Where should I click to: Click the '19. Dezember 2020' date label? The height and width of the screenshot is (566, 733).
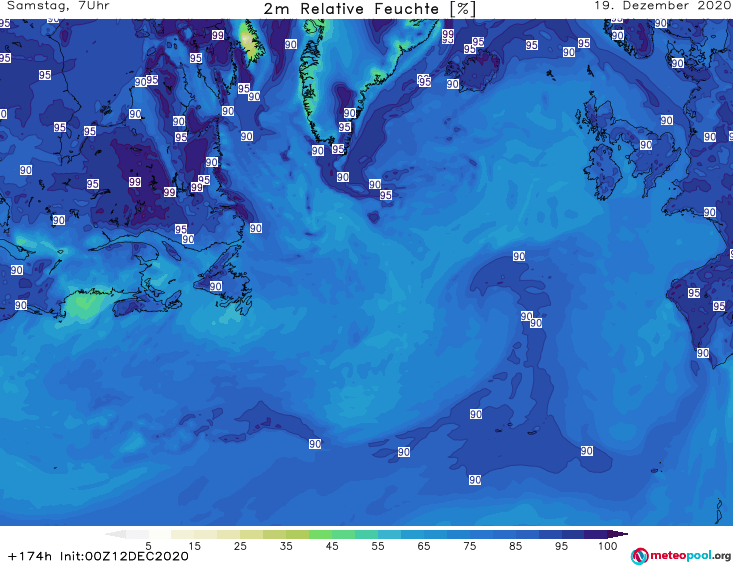click(x=662, y=6)
